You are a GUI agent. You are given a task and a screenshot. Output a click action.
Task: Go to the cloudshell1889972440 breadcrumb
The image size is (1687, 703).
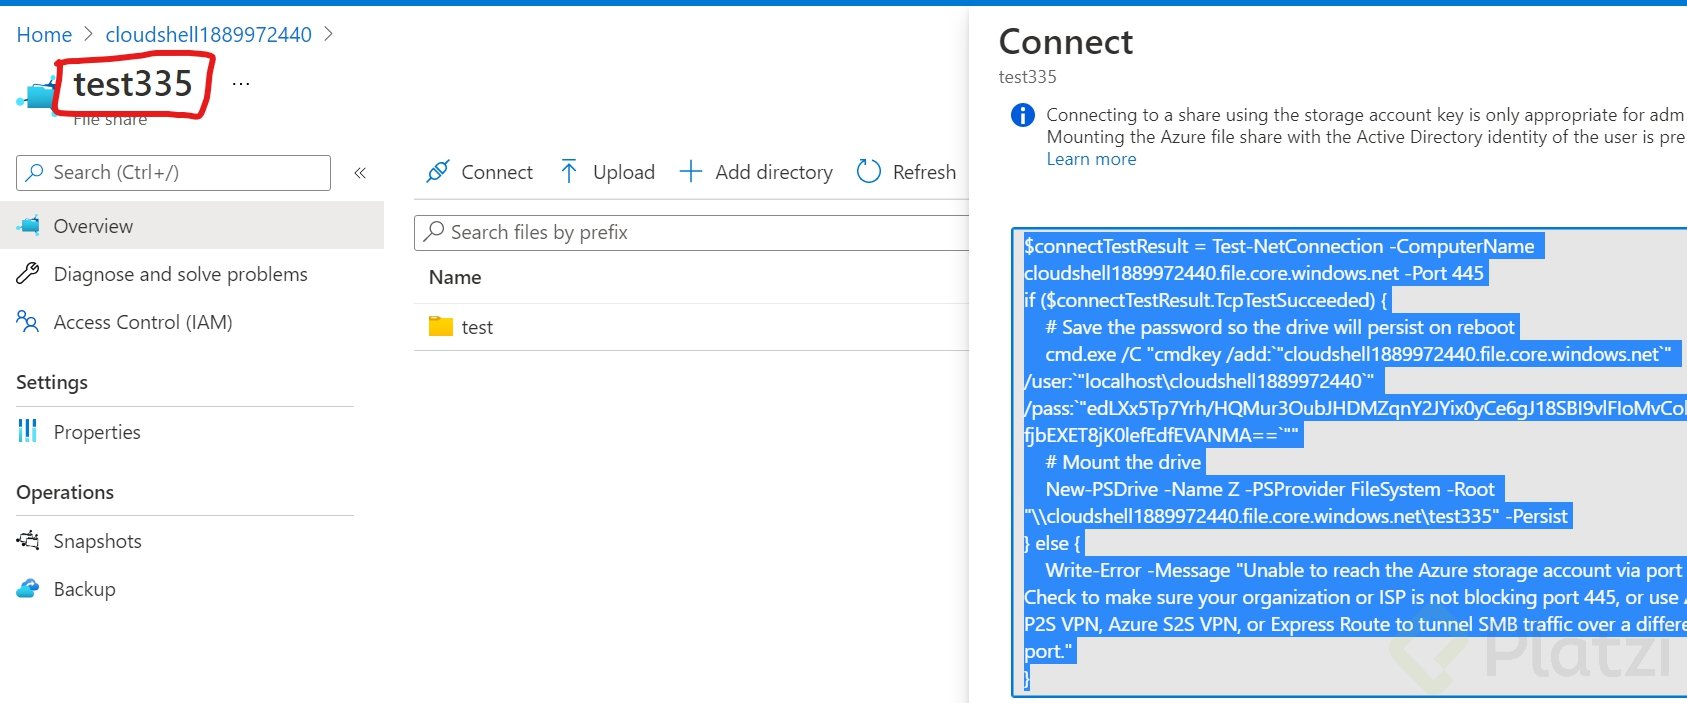point(208,35)
